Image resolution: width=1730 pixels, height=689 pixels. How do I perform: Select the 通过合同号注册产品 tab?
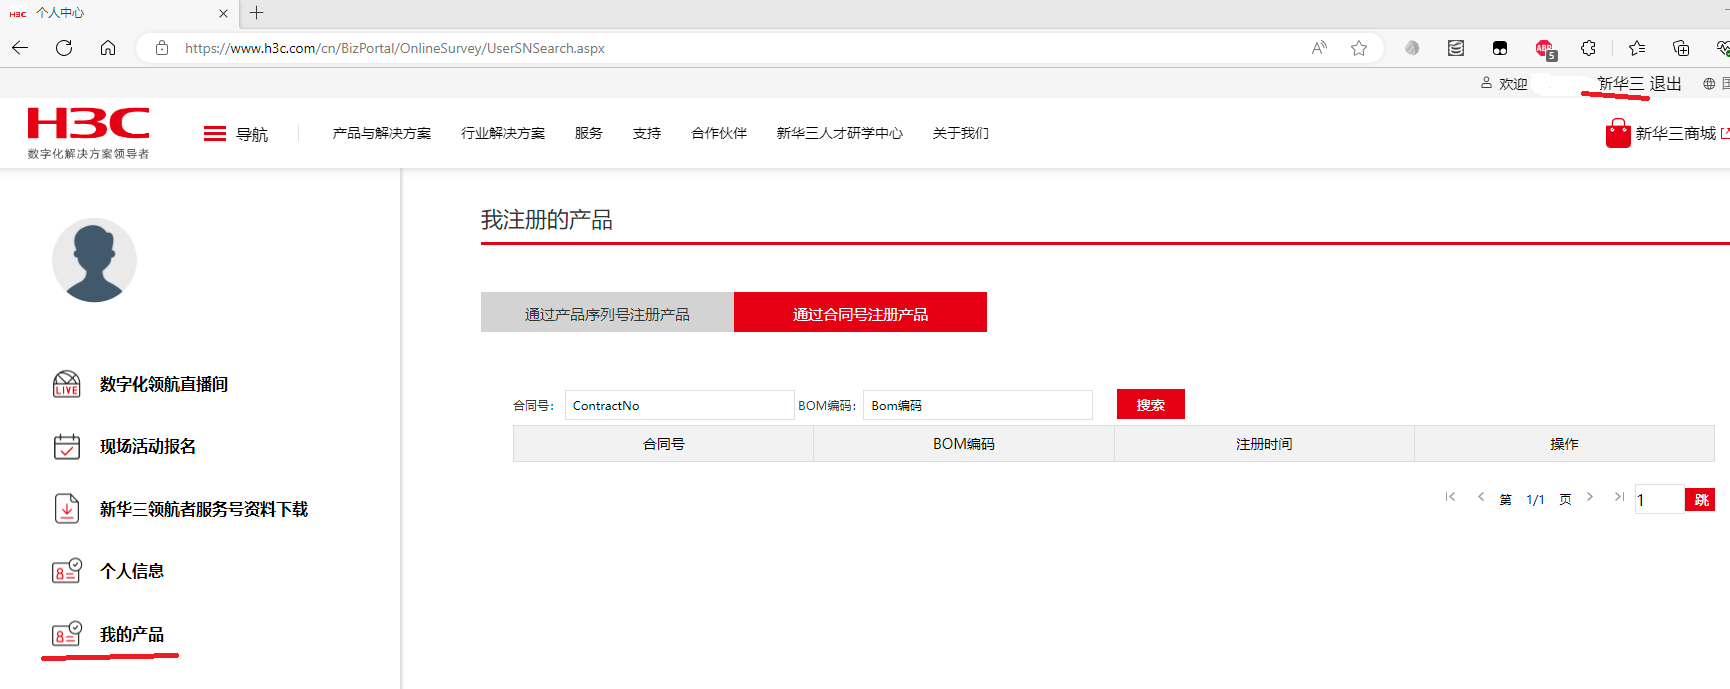pyautogui.click(x=860, y=313)
